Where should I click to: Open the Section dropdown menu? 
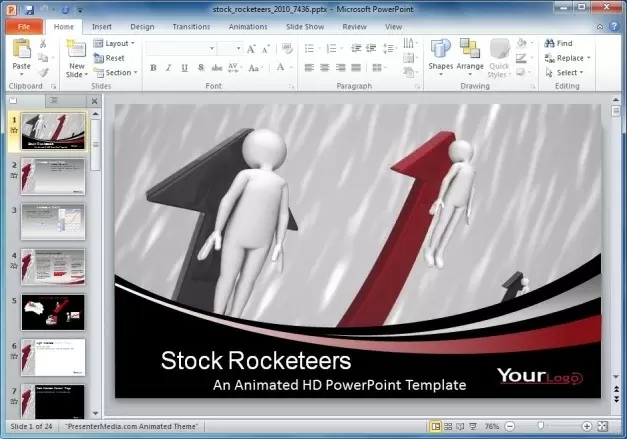coord(117,73)
